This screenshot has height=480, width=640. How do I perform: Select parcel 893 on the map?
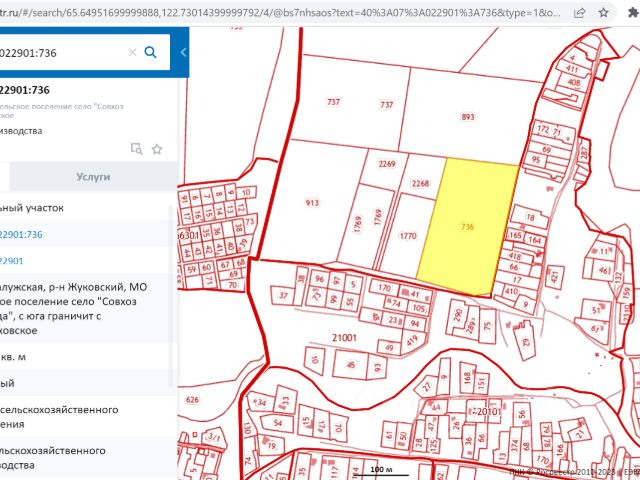pos(467,117)
